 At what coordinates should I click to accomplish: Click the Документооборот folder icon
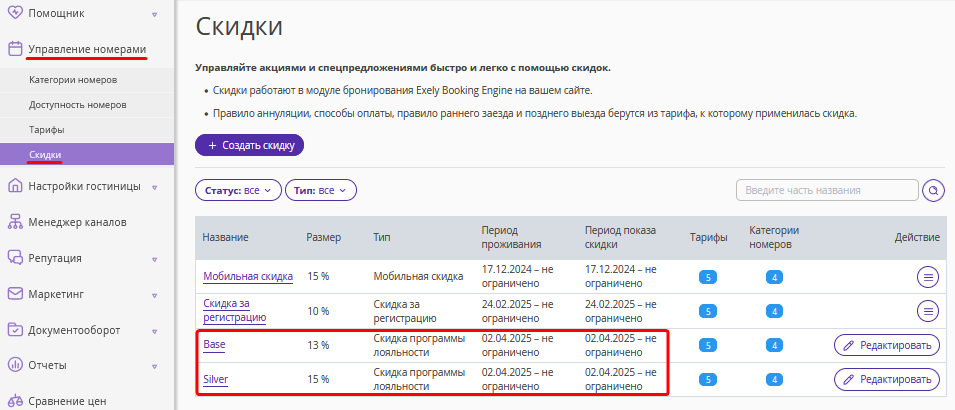click(x=15, y=330)
